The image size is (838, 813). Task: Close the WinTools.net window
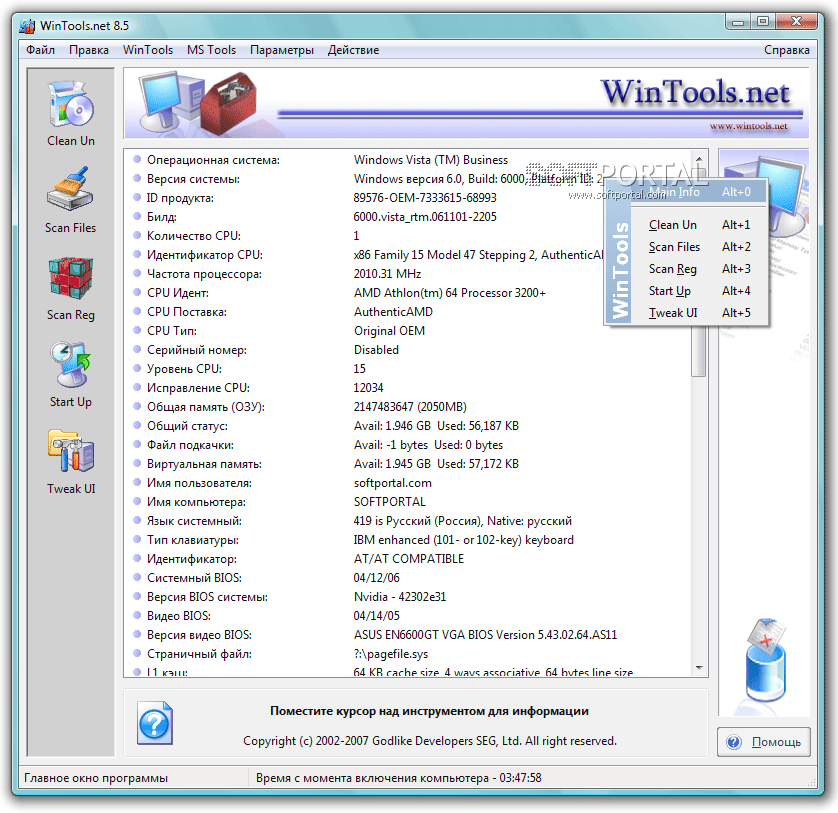796,22
